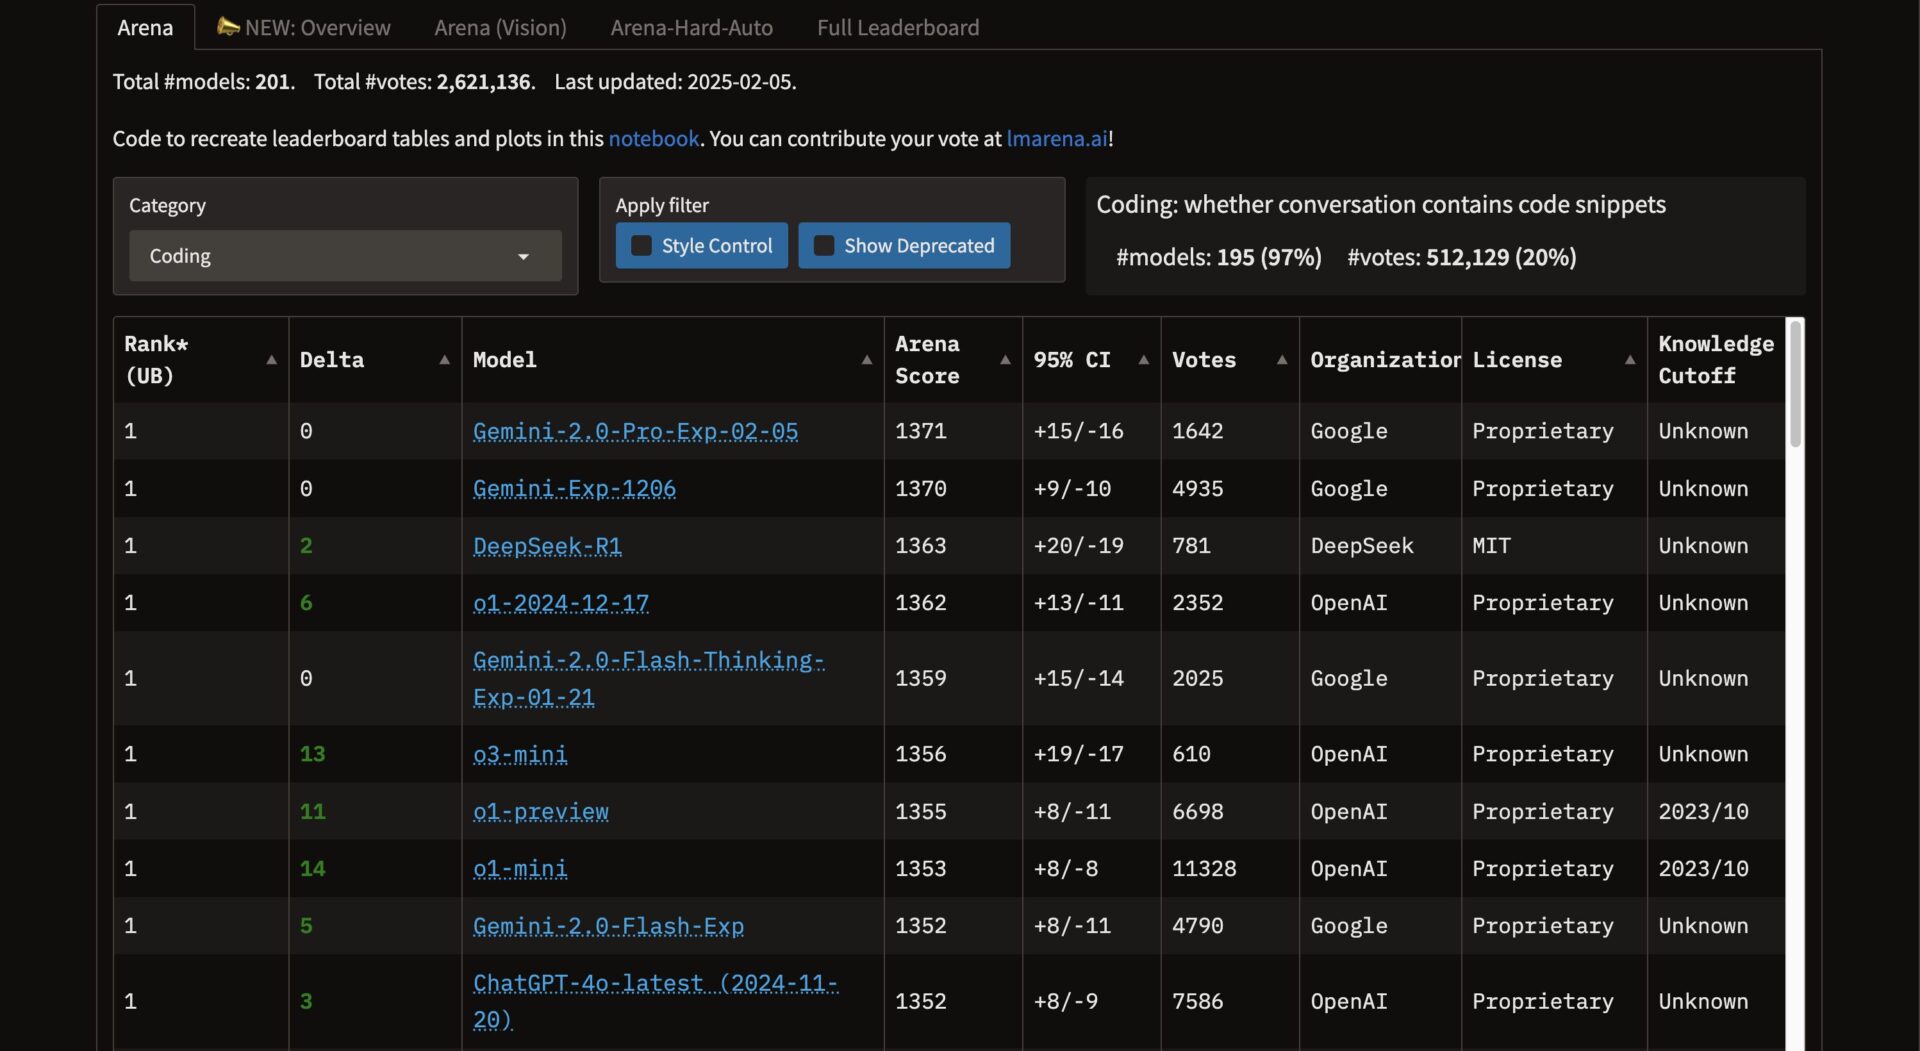Switch to the Arena (Vision) tab
The image size is (1920, 1051).
500,28
